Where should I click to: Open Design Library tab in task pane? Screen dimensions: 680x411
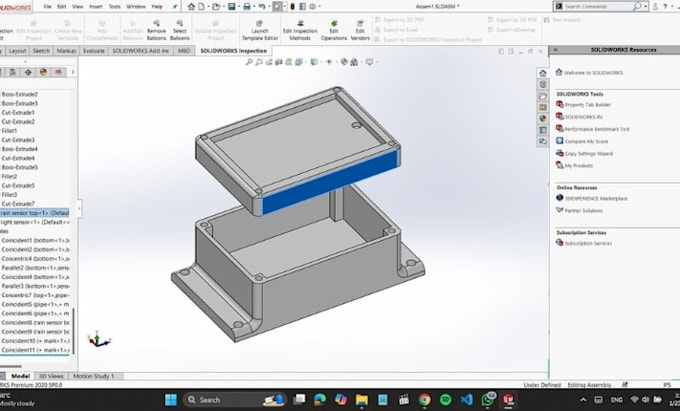543,84
